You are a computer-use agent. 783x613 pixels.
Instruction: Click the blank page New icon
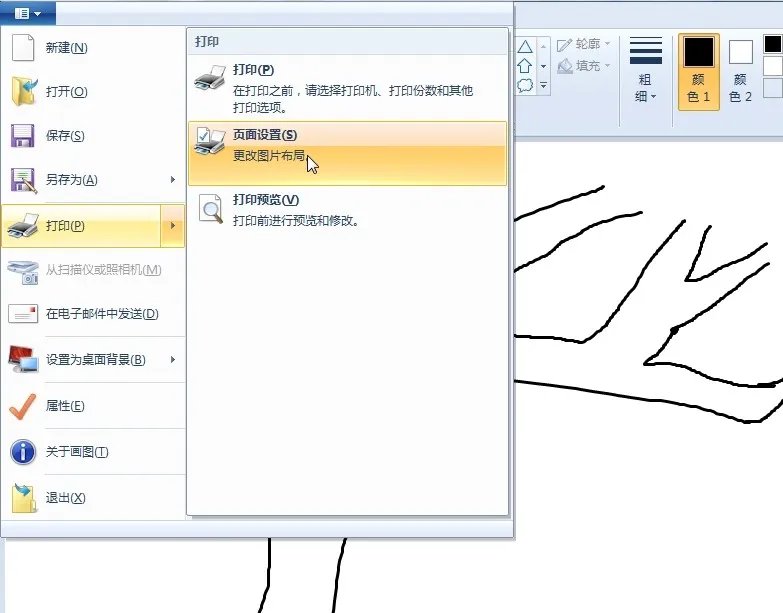coord(23,47)
